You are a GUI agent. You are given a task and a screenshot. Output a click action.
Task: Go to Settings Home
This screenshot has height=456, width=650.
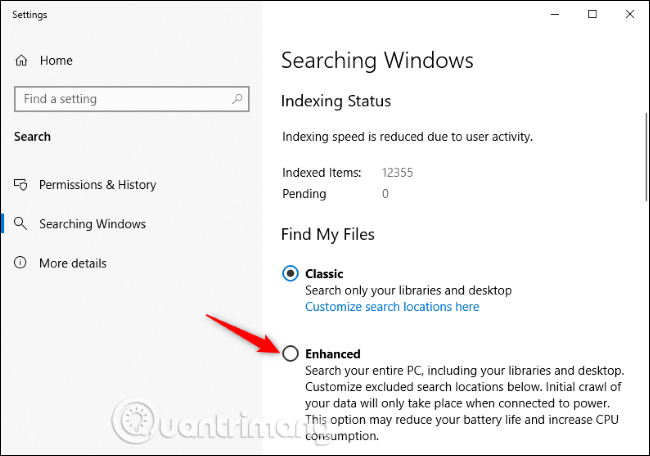coord(56,61)
